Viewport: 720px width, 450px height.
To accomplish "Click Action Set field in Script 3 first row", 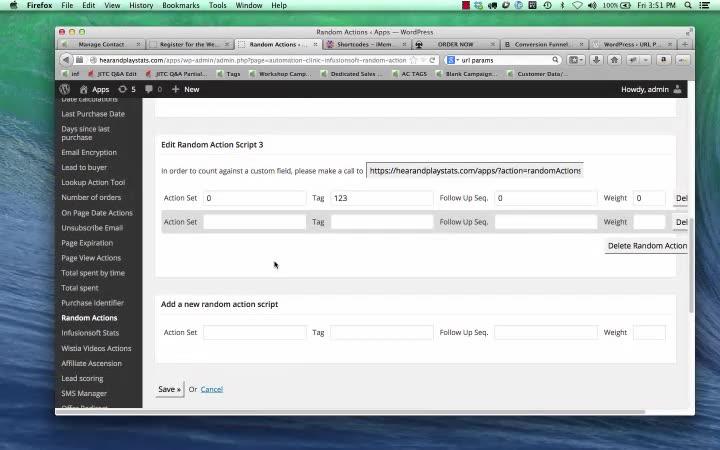I will 254,198.
